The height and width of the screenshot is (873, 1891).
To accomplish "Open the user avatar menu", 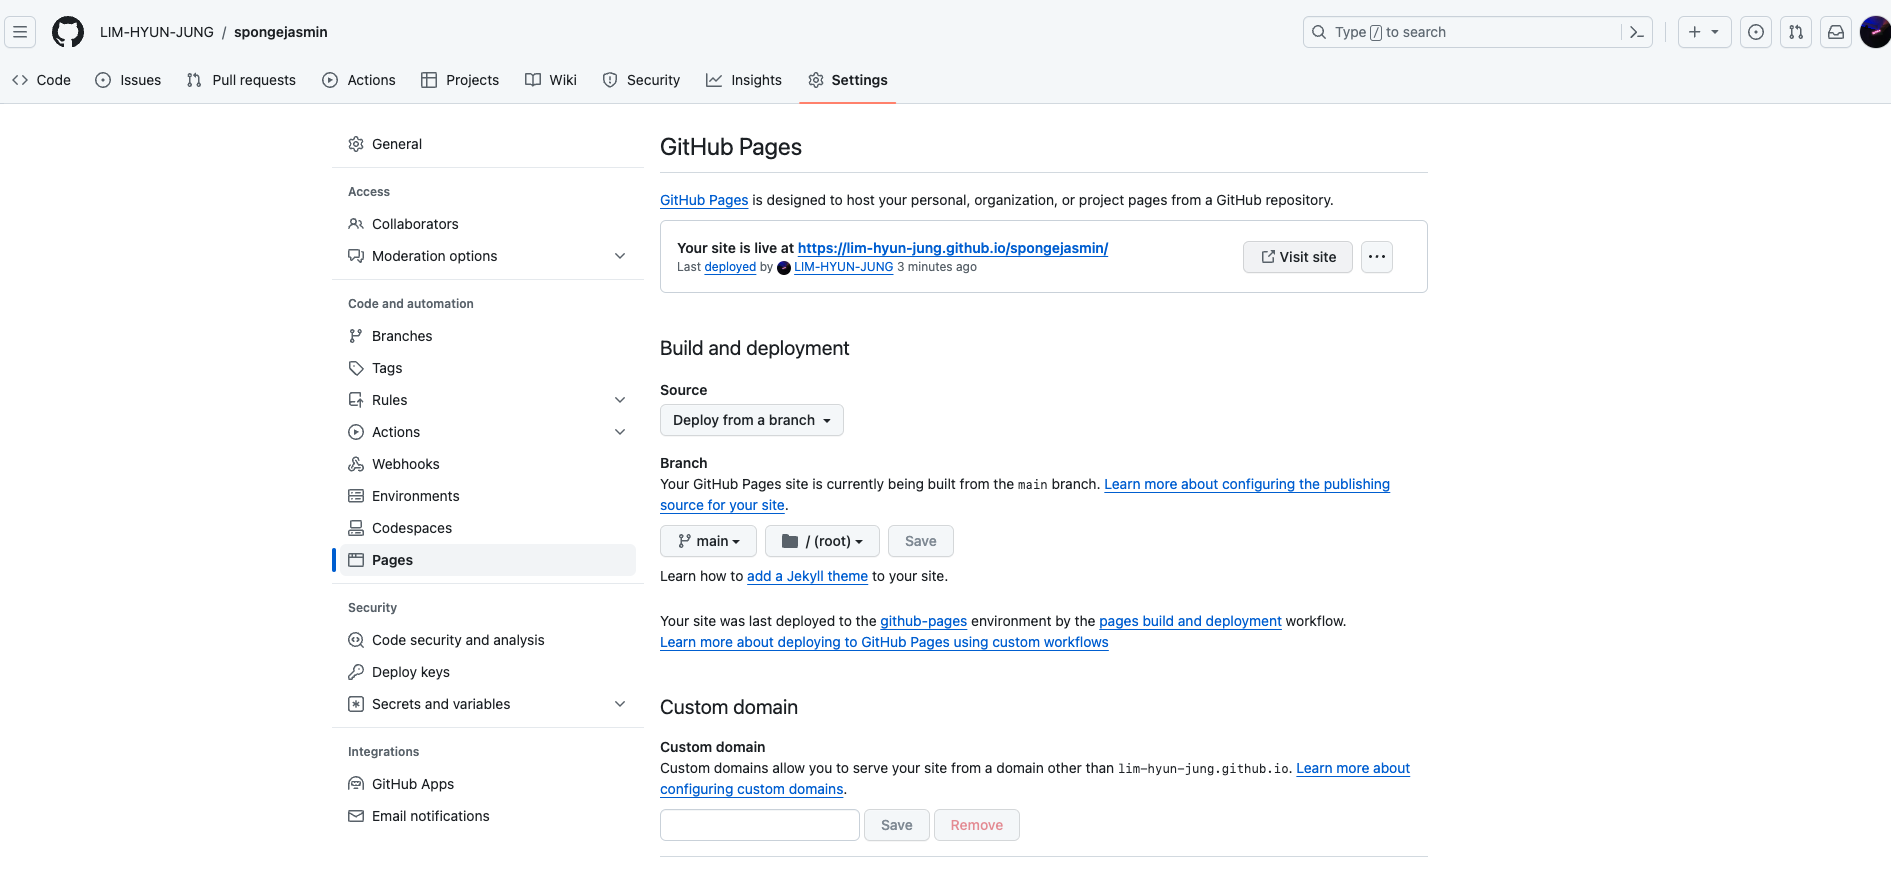I will point(1875,32).
